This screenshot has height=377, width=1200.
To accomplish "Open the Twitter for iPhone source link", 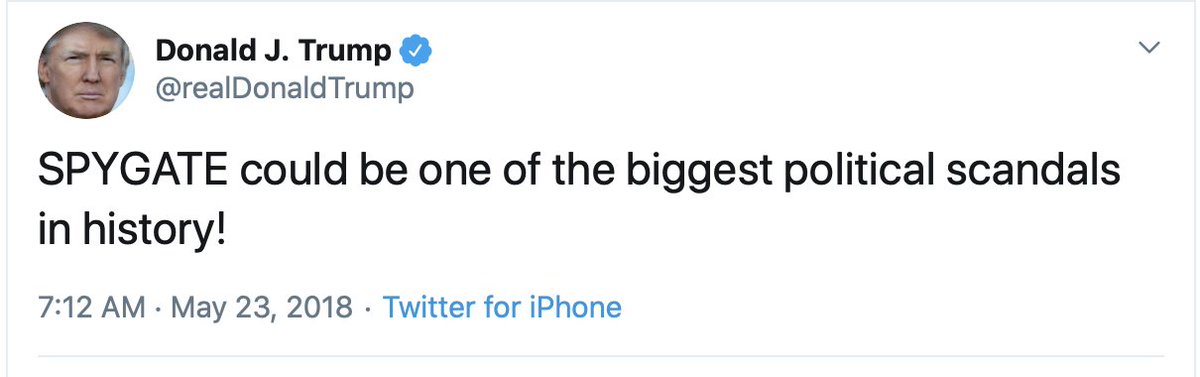I will pos(502,306).
